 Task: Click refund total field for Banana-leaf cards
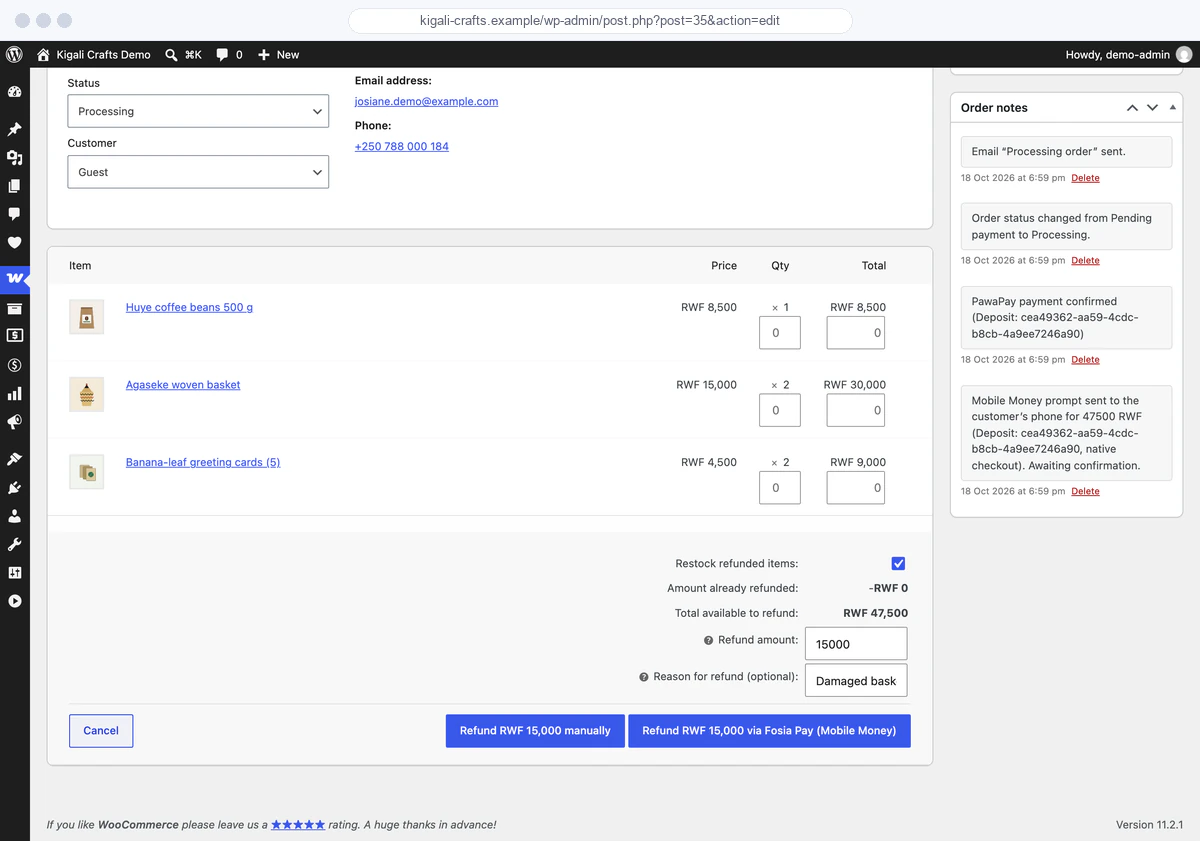point(856,488)
